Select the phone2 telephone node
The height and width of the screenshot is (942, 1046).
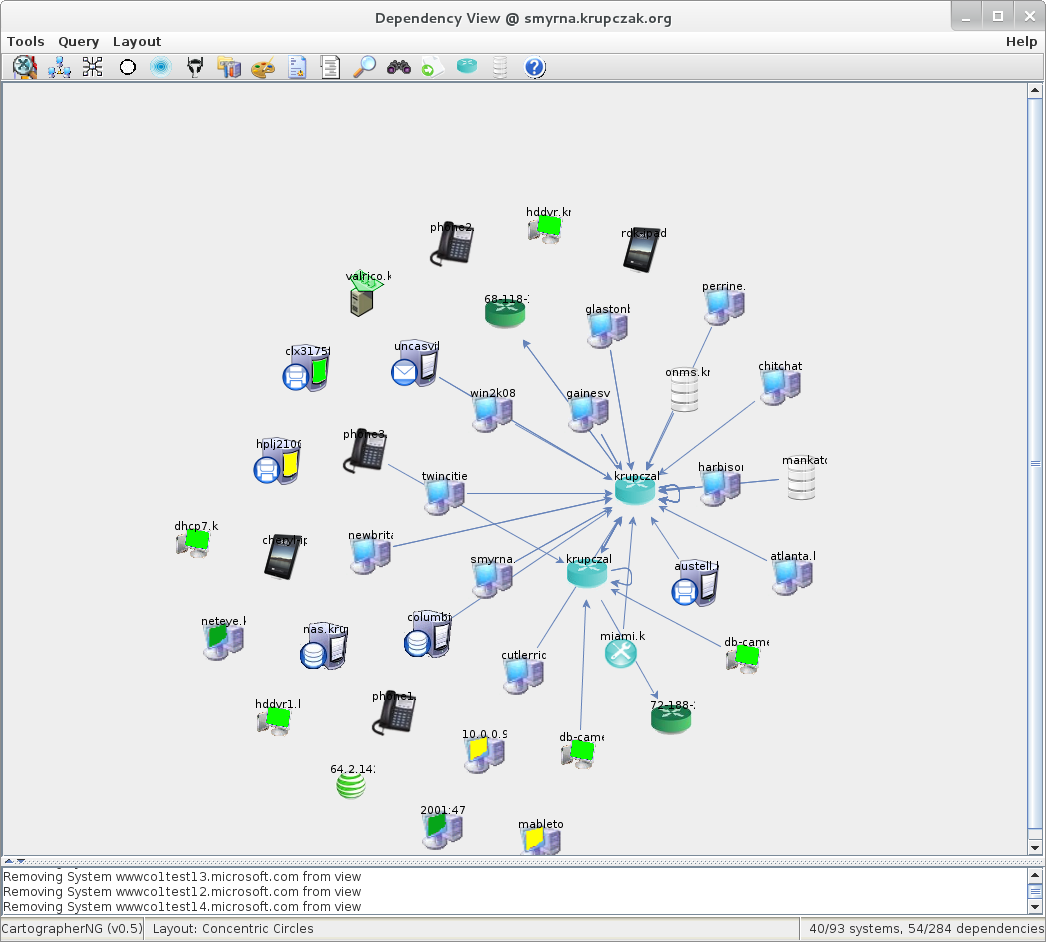(x=452, y=245)
